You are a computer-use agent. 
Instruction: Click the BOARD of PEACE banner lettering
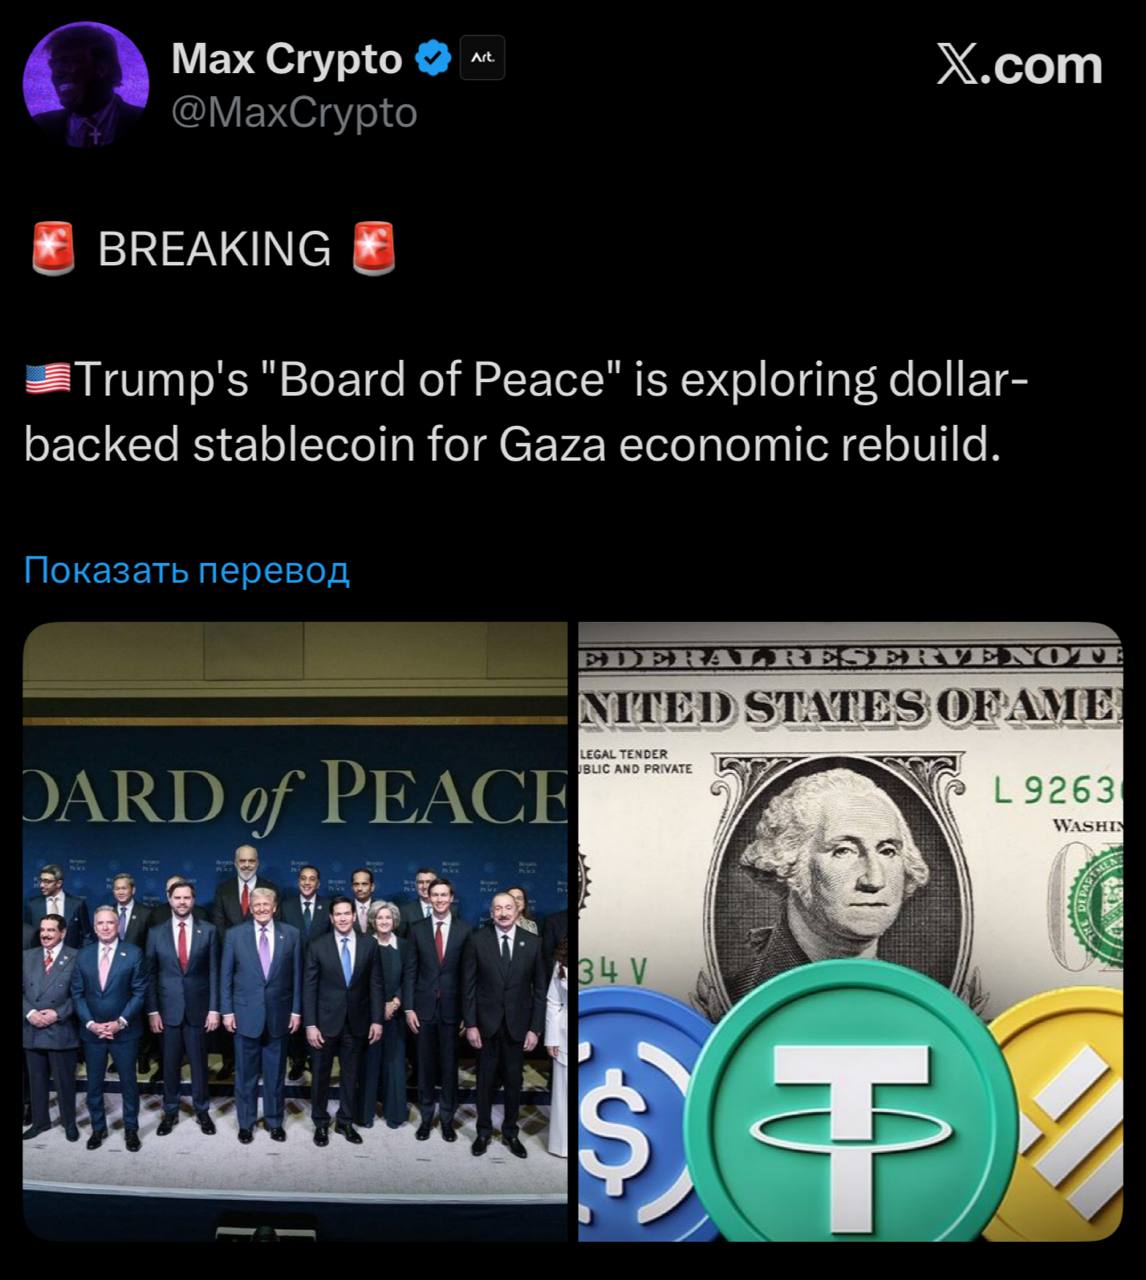point(295,794)
